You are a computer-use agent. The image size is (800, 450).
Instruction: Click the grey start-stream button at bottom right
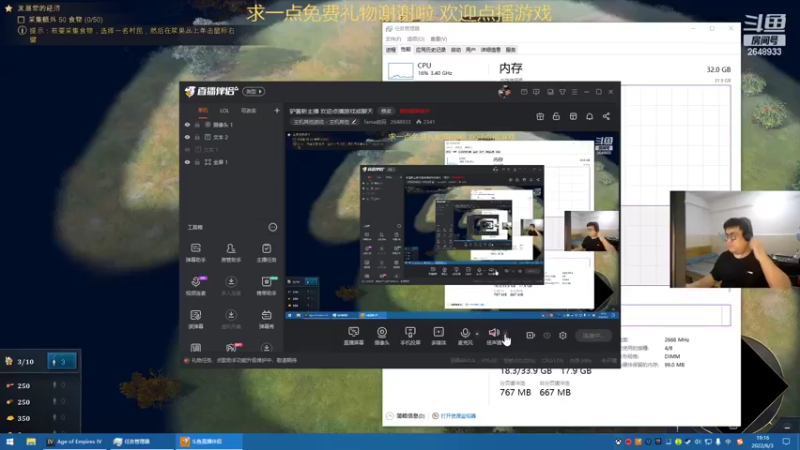click(593, 335)
